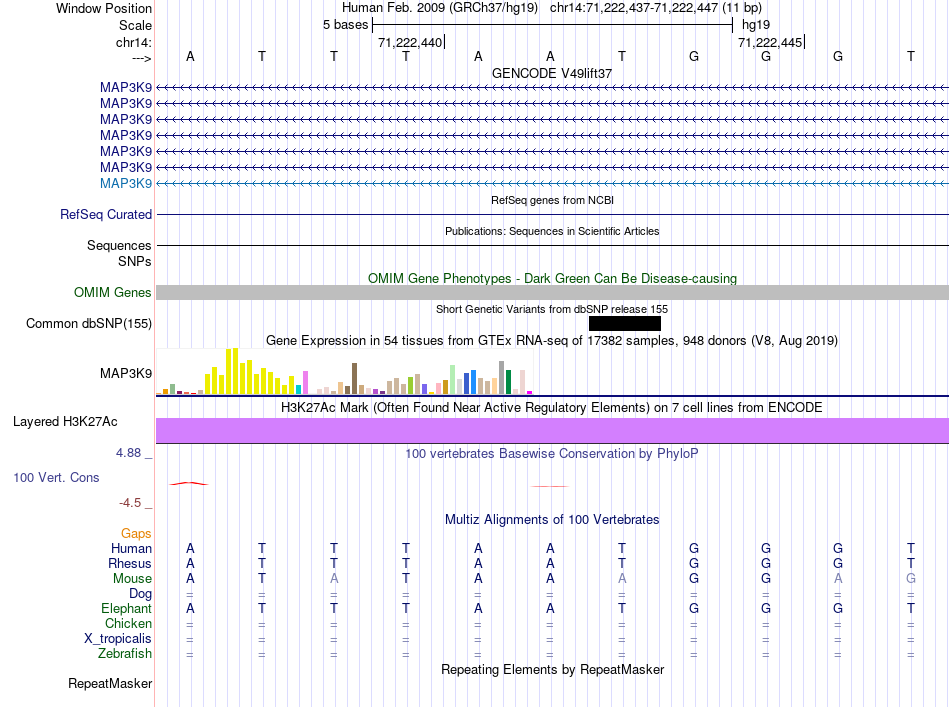Click the OMIM Genes track label
The width and height of the screenshot is (950, 707).
click(x=113, y=292)
